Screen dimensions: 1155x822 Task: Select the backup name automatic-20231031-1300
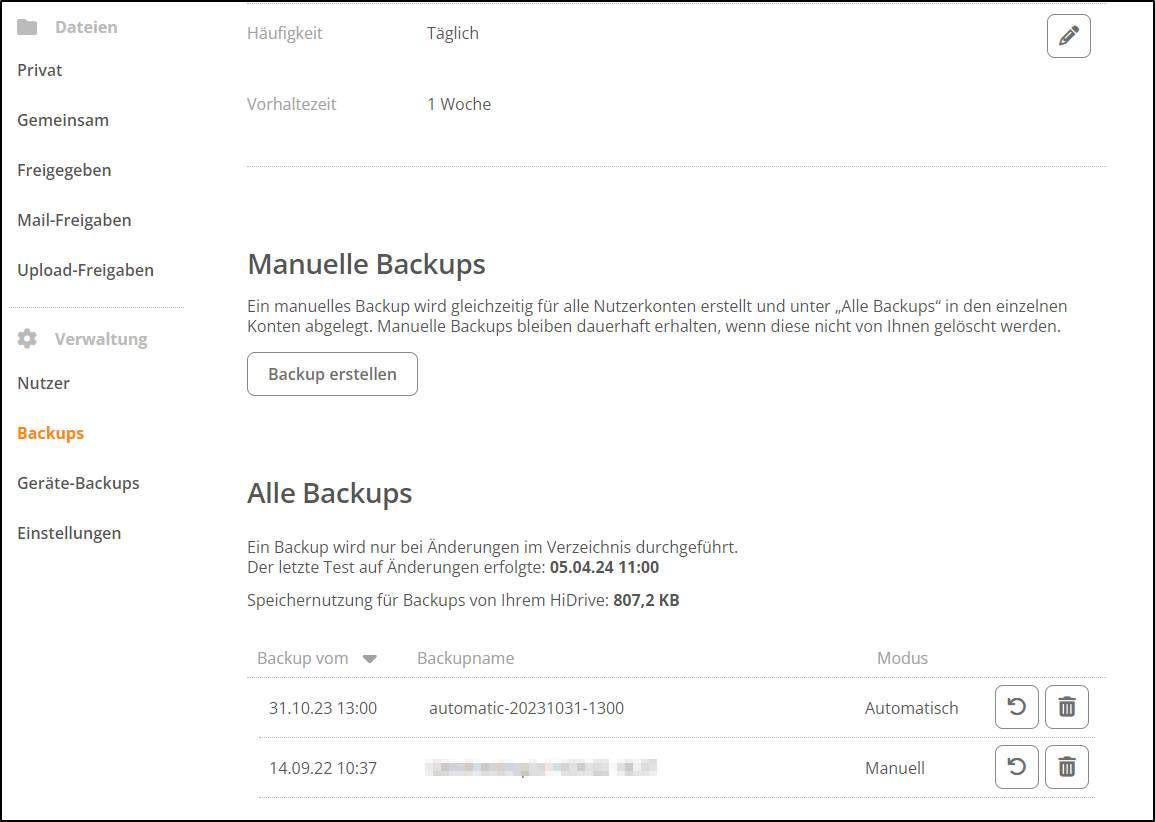coord(527,709)
